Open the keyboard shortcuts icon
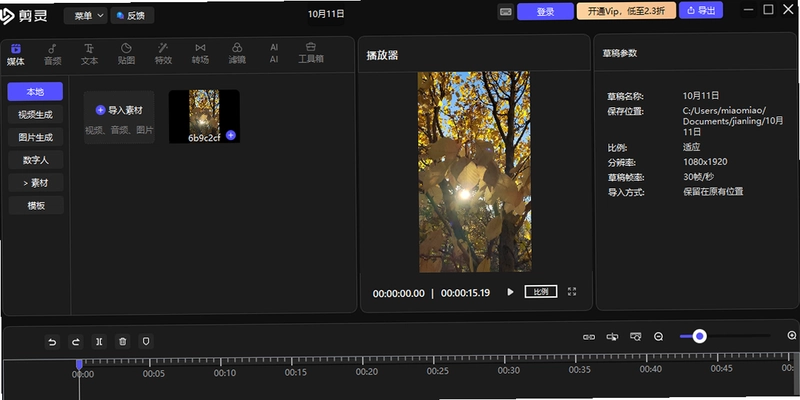The image size is (800, 400). point(506,12)
